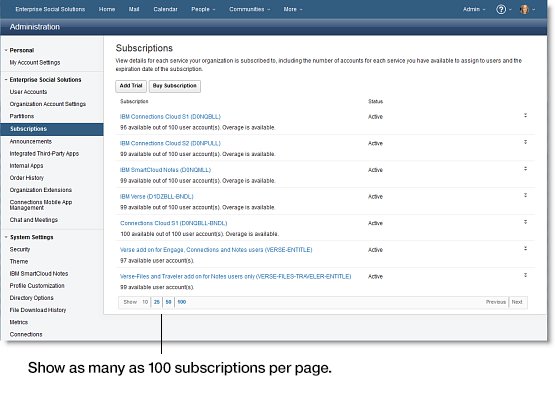Open Profile Customization

pyautogui.click(x=37, y=286)
